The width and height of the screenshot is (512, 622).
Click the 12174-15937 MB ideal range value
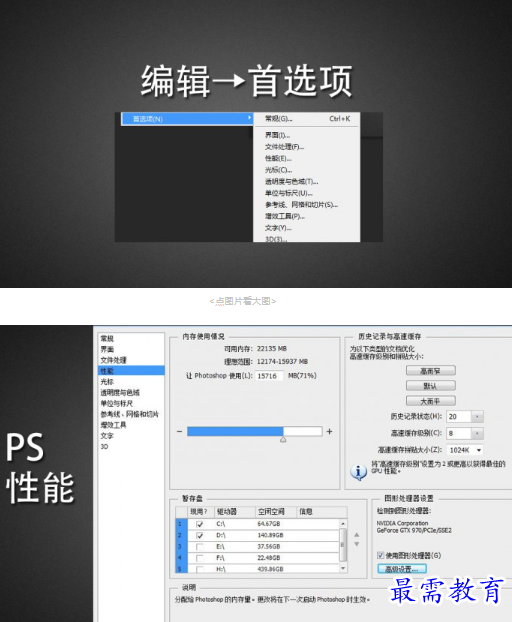click(x=282, y=361)
